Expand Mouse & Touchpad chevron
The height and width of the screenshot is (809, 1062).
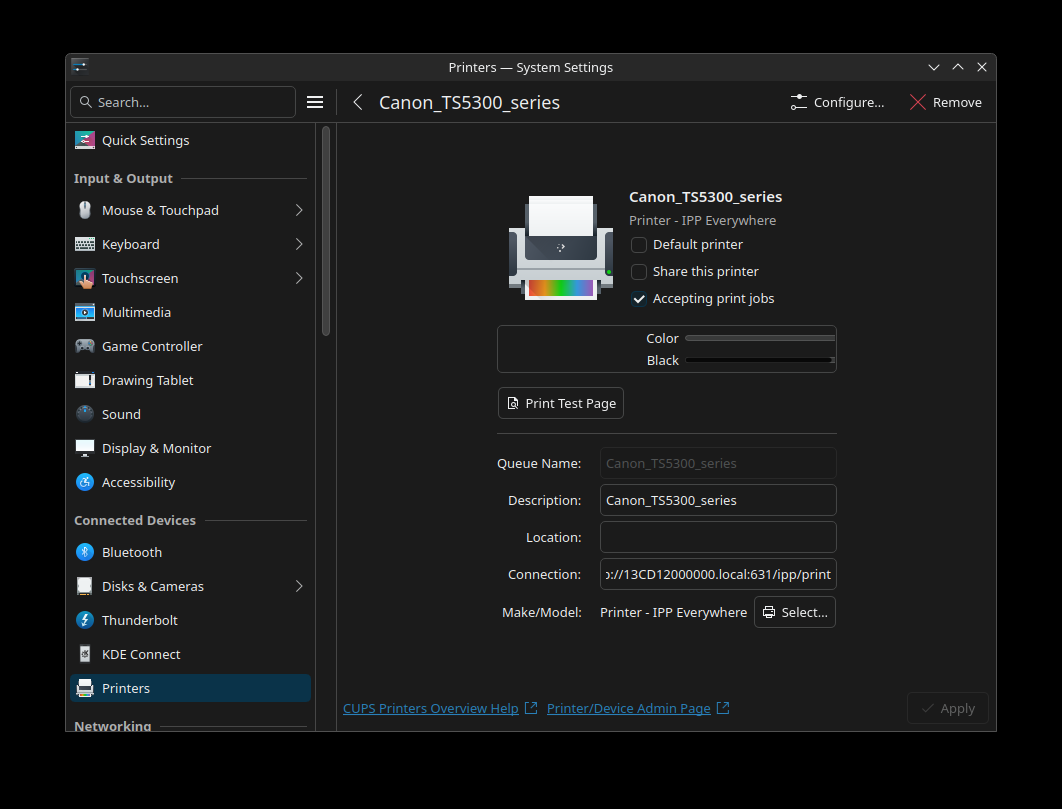pos(299,210)
